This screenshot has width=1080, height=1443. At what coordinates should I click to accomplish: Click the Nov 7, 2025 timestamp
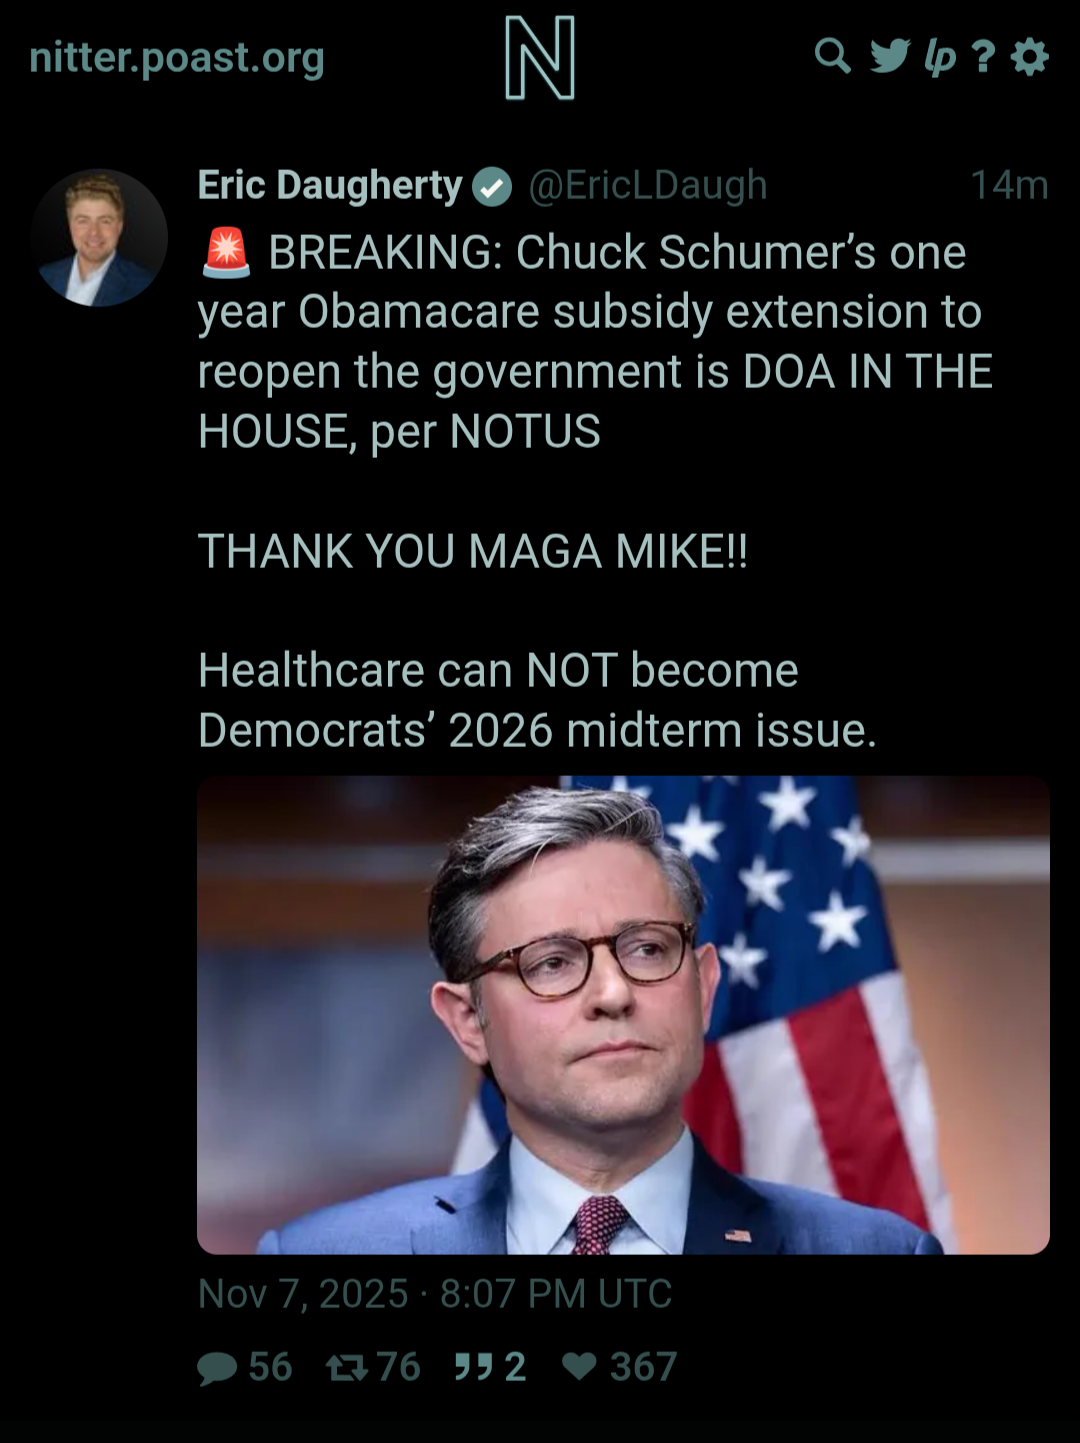pos(435,1294)
